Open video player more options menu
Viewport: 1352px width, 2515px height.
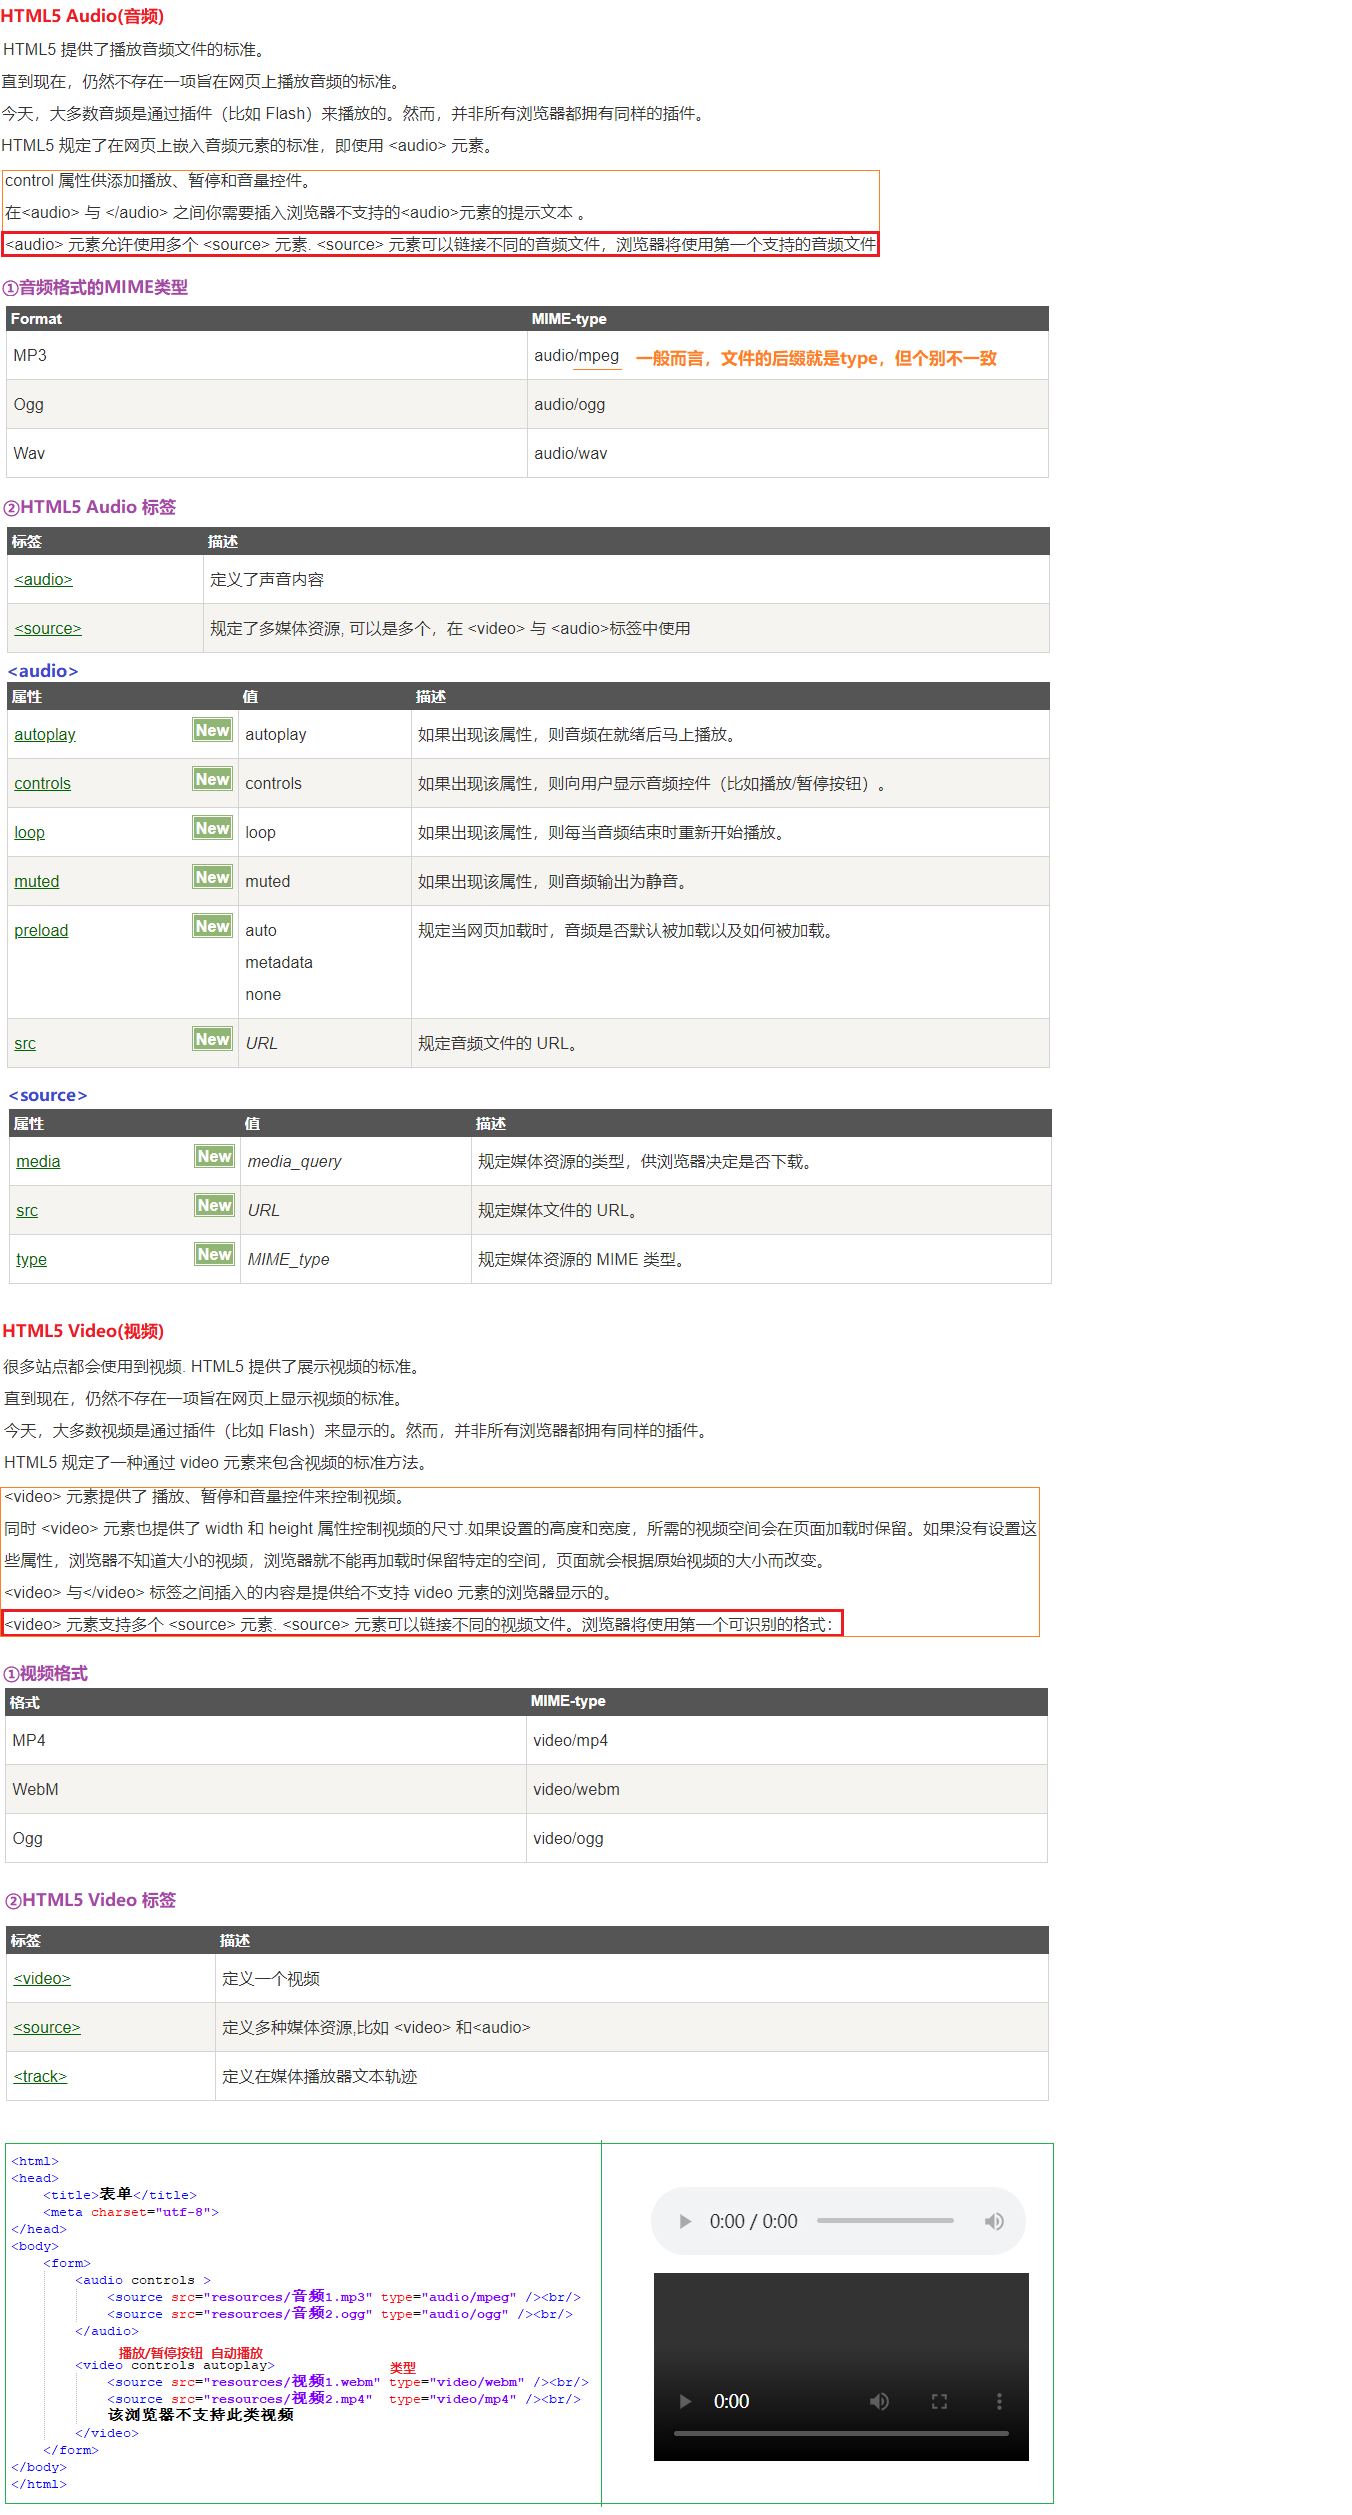click(998, 2401)
